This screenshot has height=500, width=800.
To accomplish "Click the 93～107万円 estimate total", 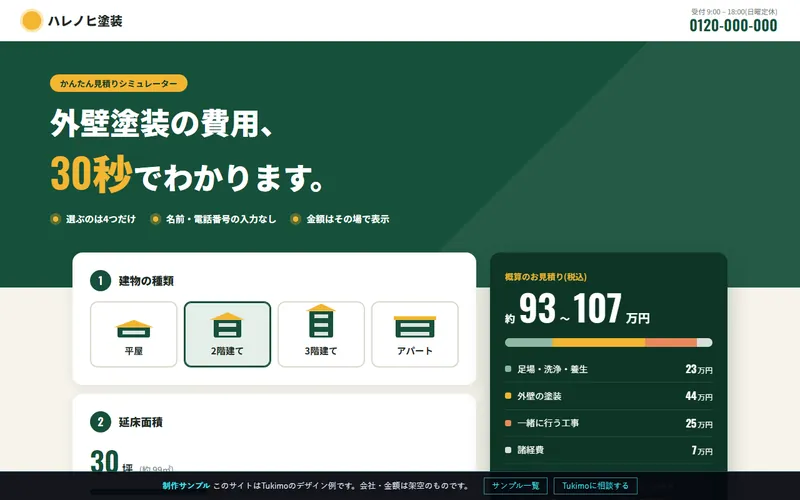I will click(x=577, y=309).
